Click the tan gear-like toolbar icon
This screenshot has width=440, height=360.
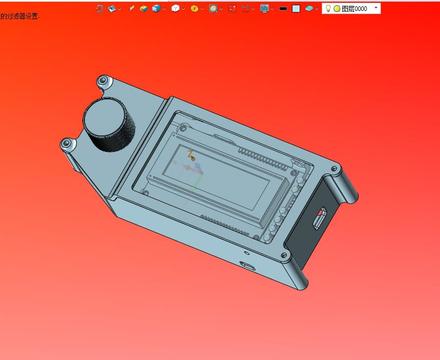pos(213,9)
